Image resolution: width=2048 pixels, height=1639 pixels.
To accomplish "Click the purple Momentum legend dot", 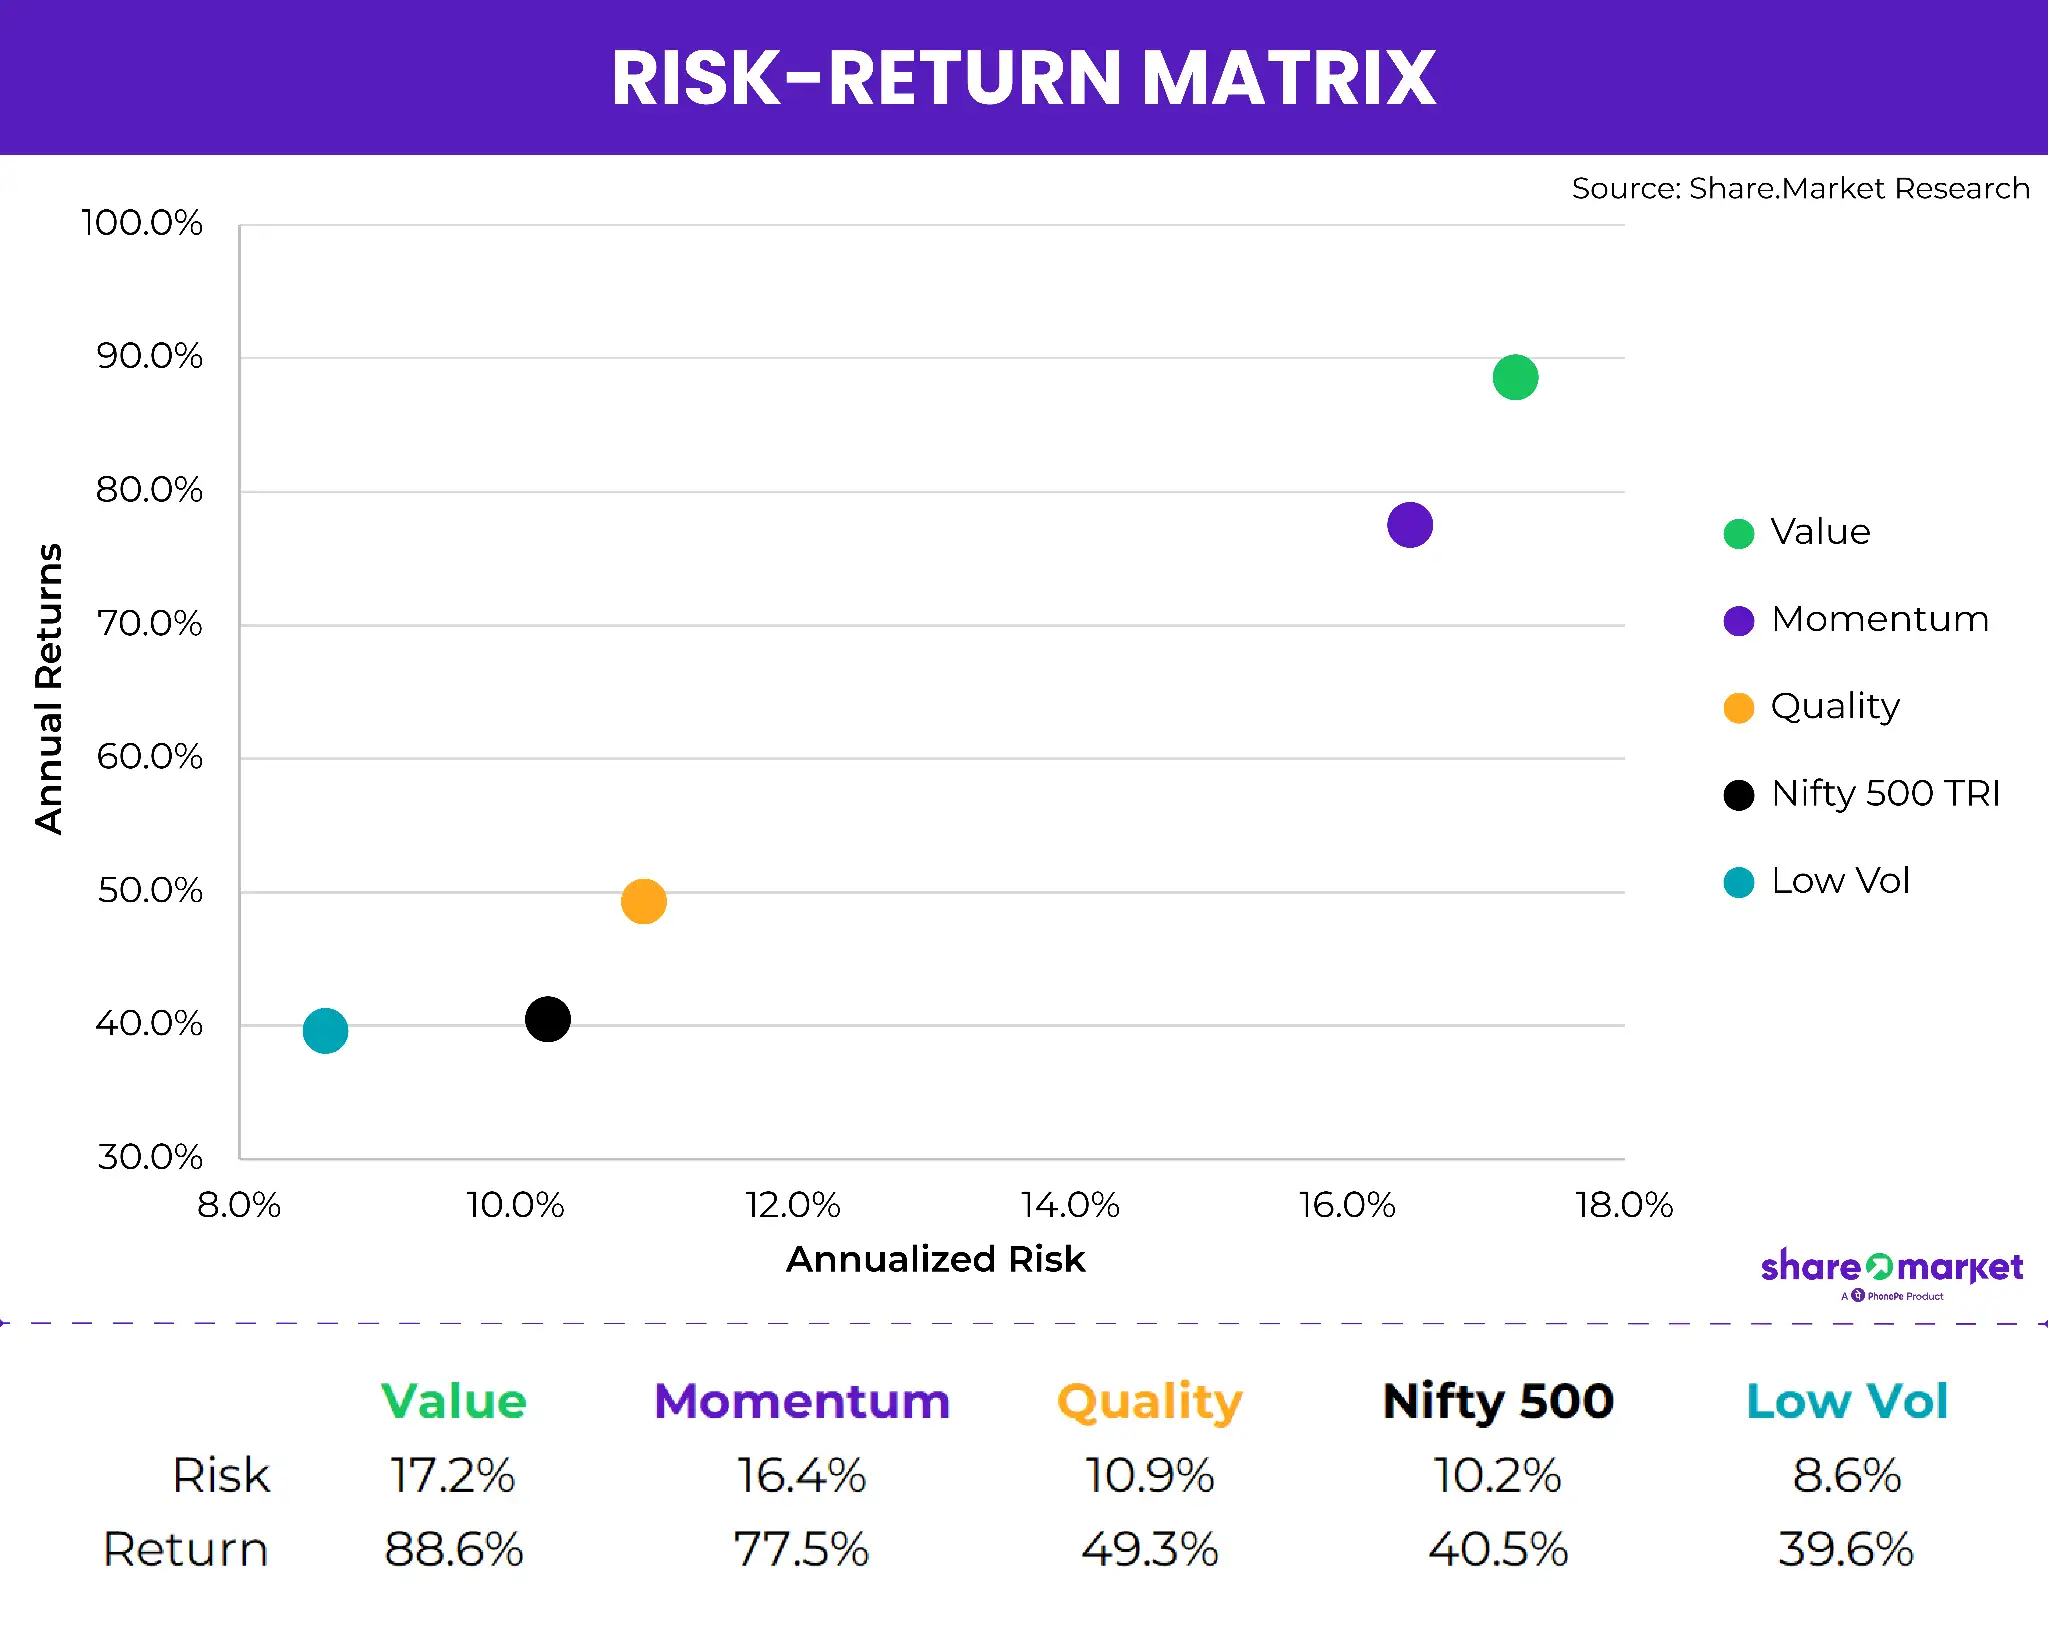I will click(1739, 621).
